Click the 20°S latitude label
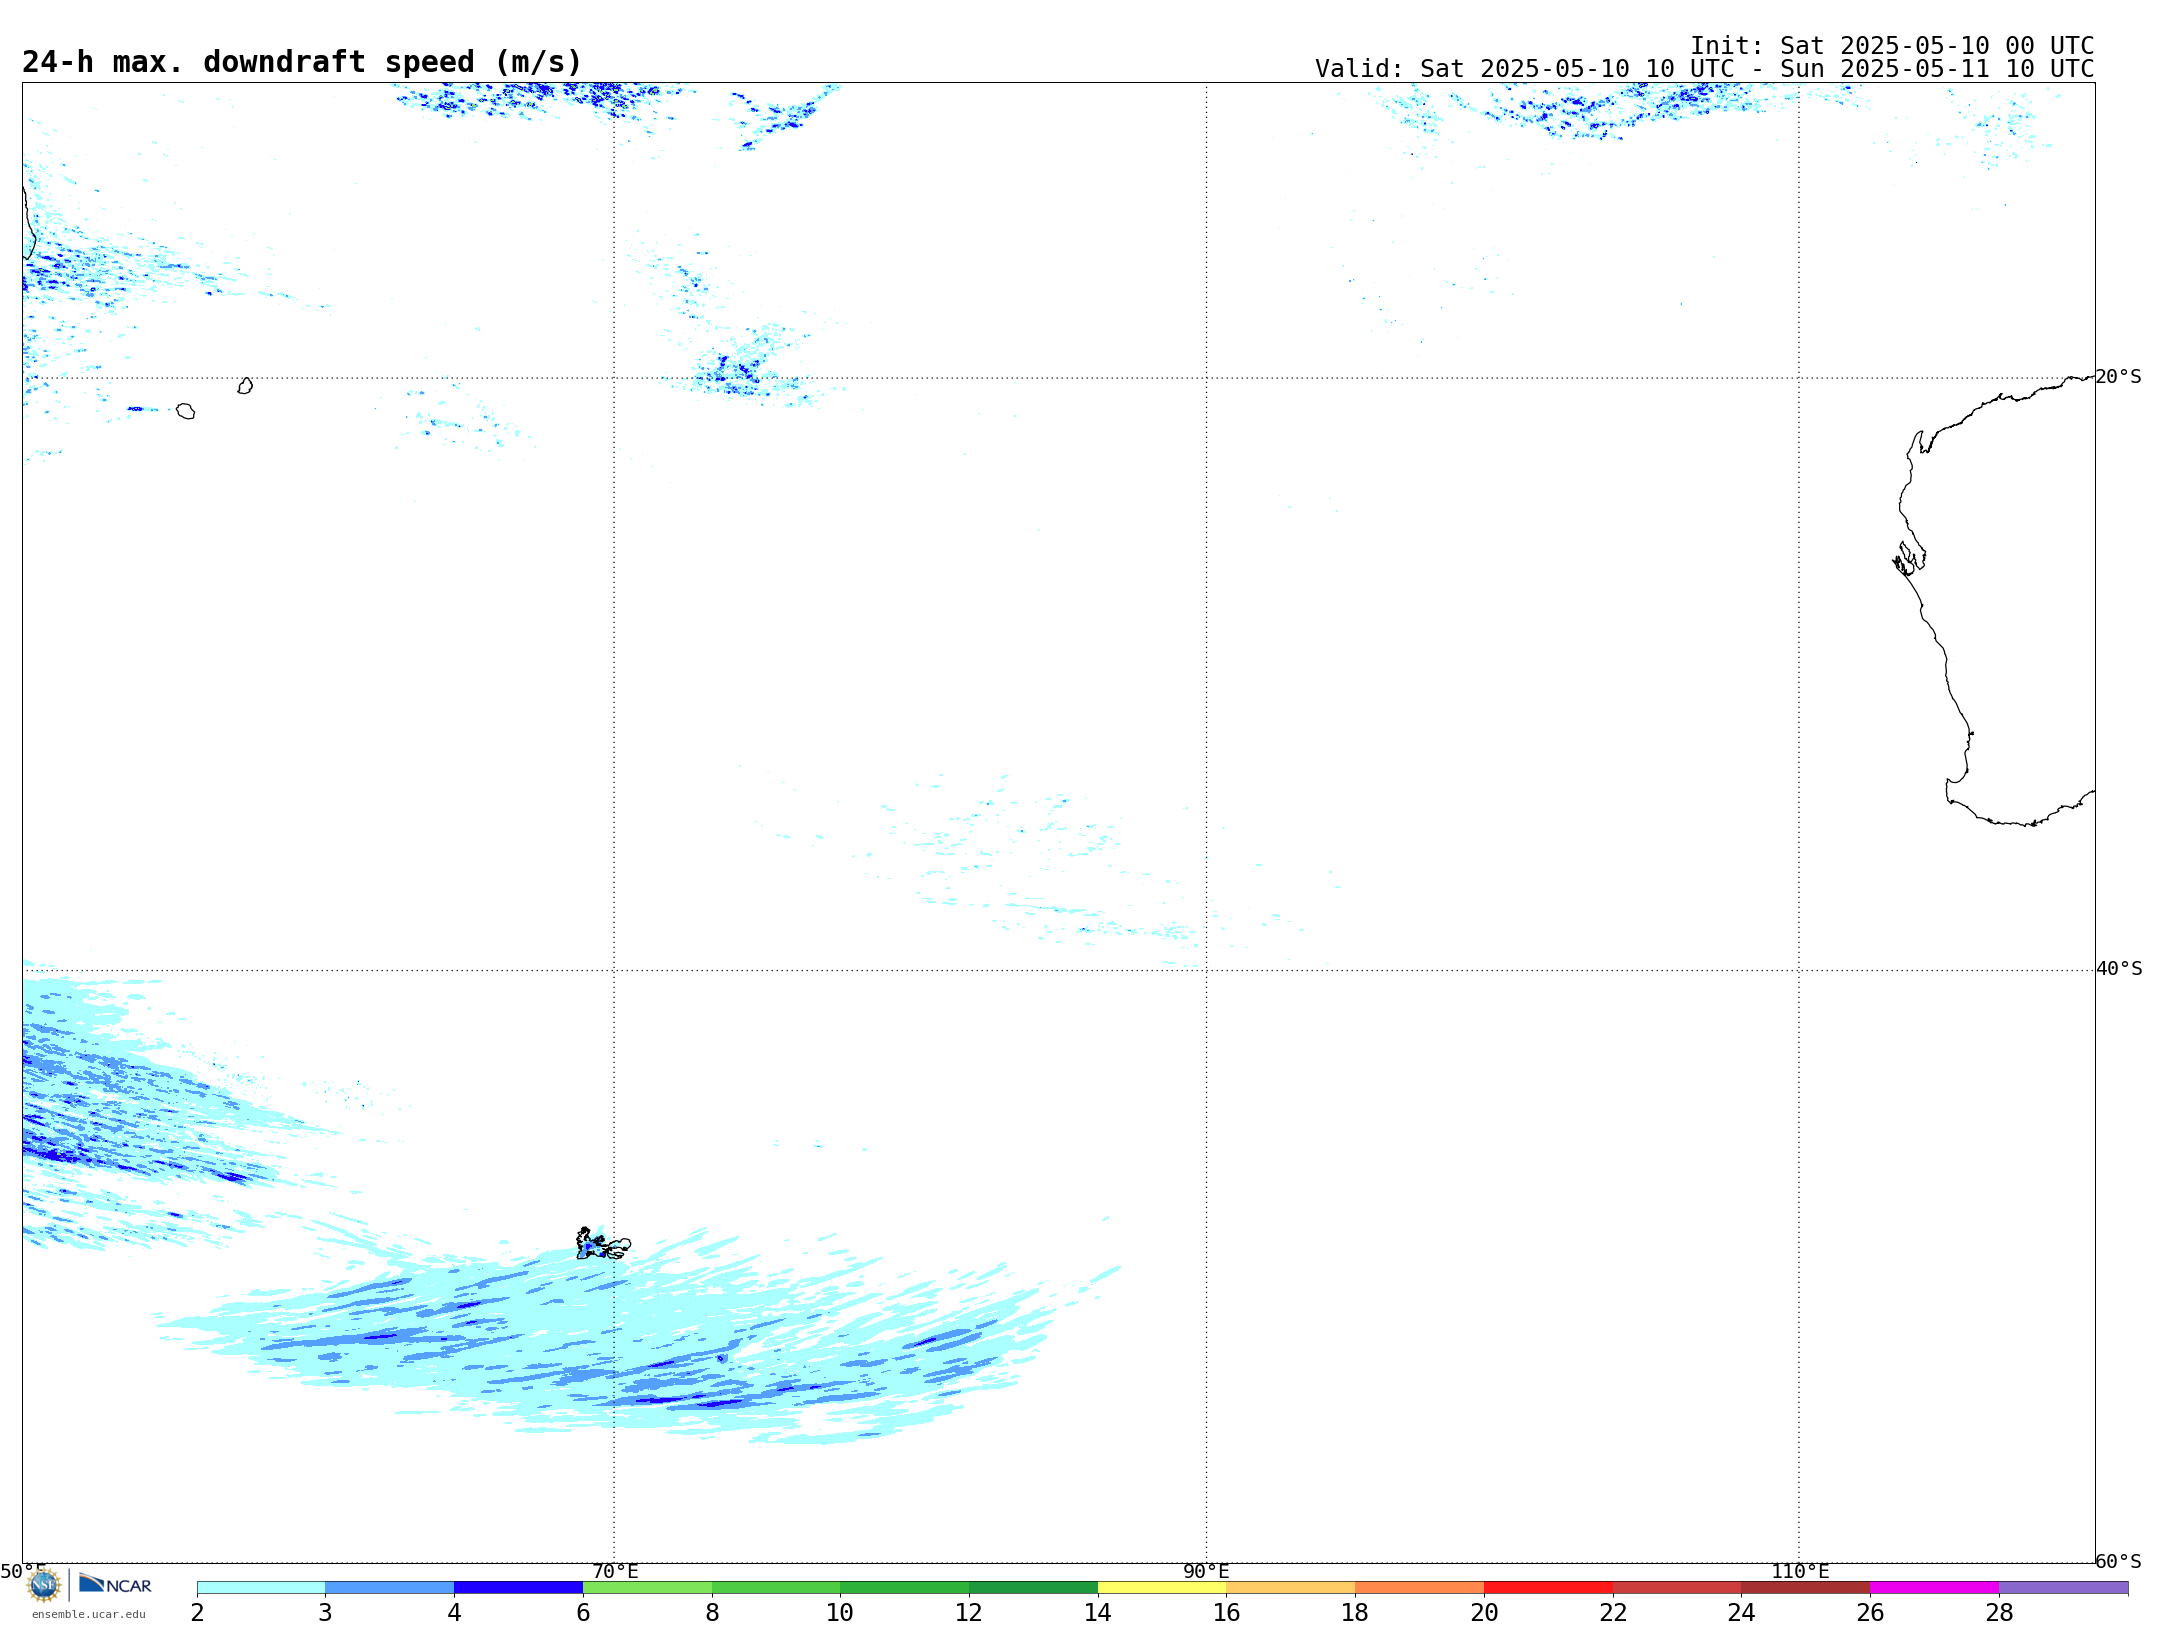Viewport: 2160px width, 1626px height. [x=2119, y=377]
